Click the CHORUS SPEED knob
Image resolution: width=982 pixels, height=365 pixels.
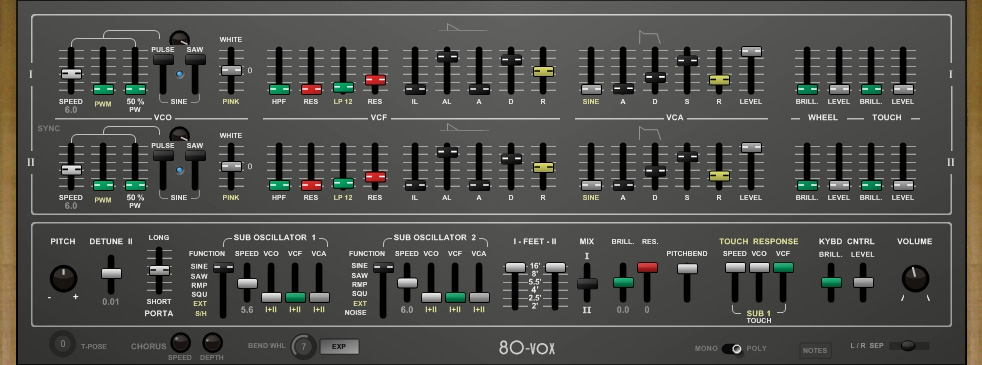180,342
